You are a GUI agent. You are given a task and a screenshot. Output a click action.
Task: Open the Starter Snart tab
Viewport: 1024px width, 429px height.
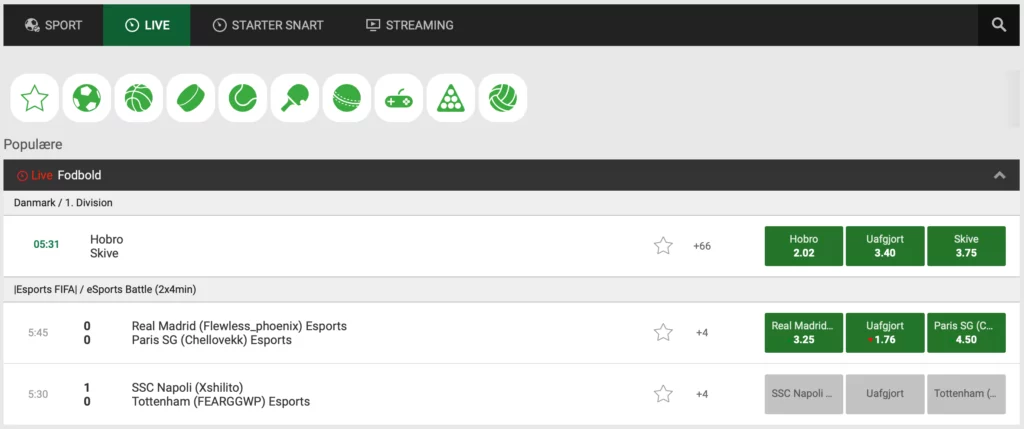tap(268, 25)
